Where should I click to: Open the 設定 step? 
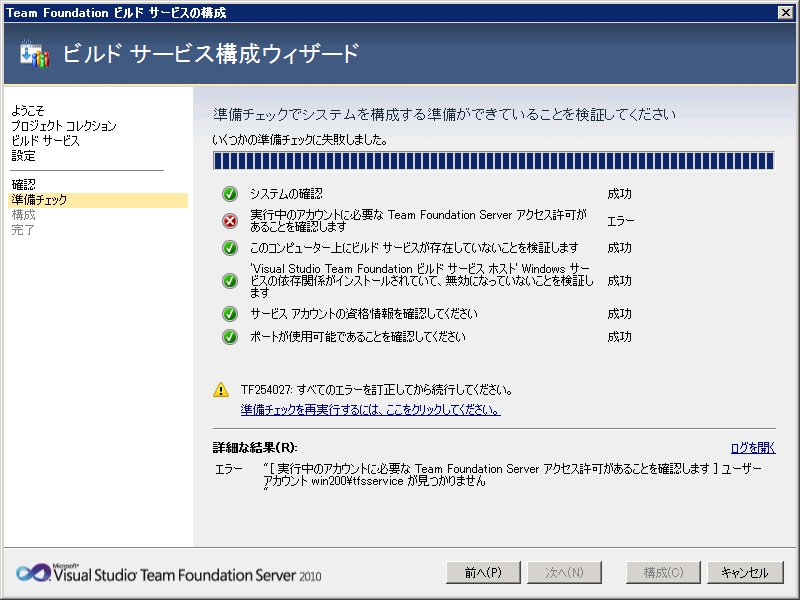tap(23, 156)
